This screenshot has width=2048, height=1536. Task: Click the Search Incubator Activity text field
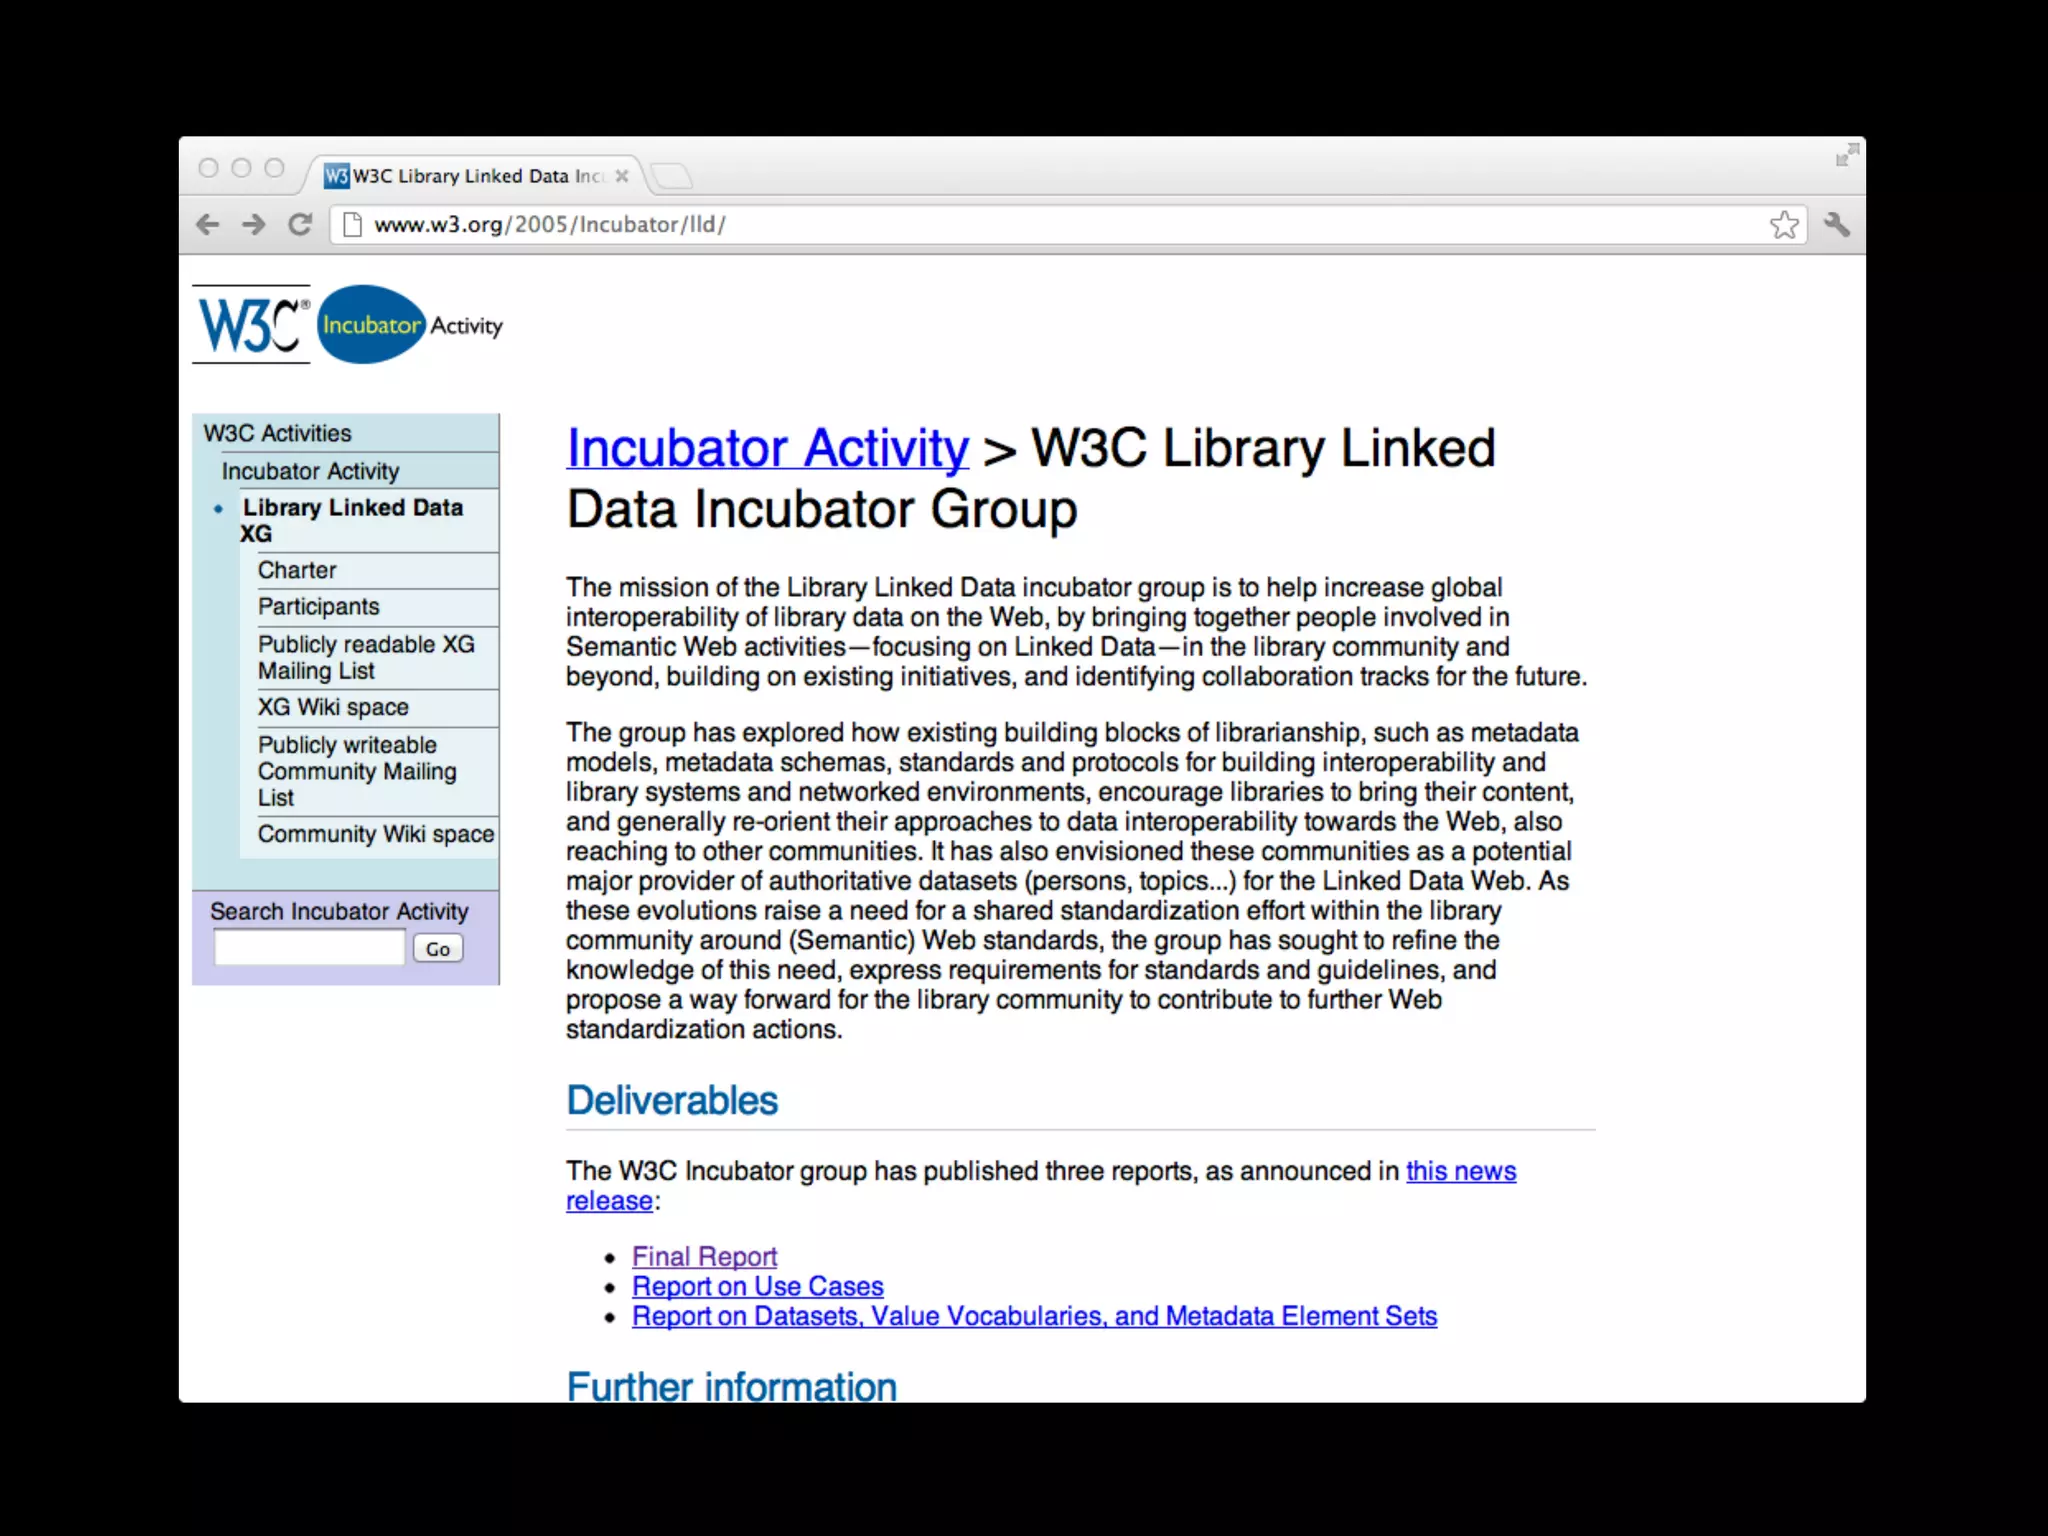click(309, 947)
